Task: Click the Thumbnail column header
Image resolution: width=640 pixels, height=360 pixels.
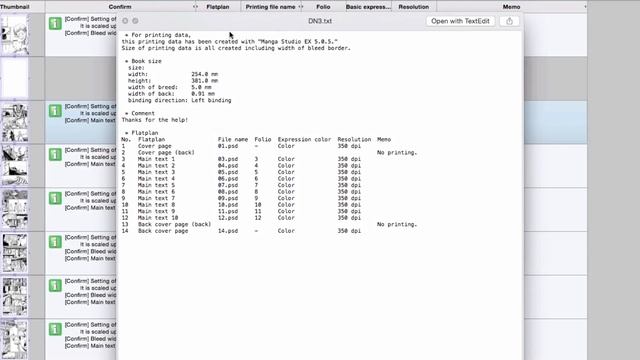Action: click(x=15, y=7)
